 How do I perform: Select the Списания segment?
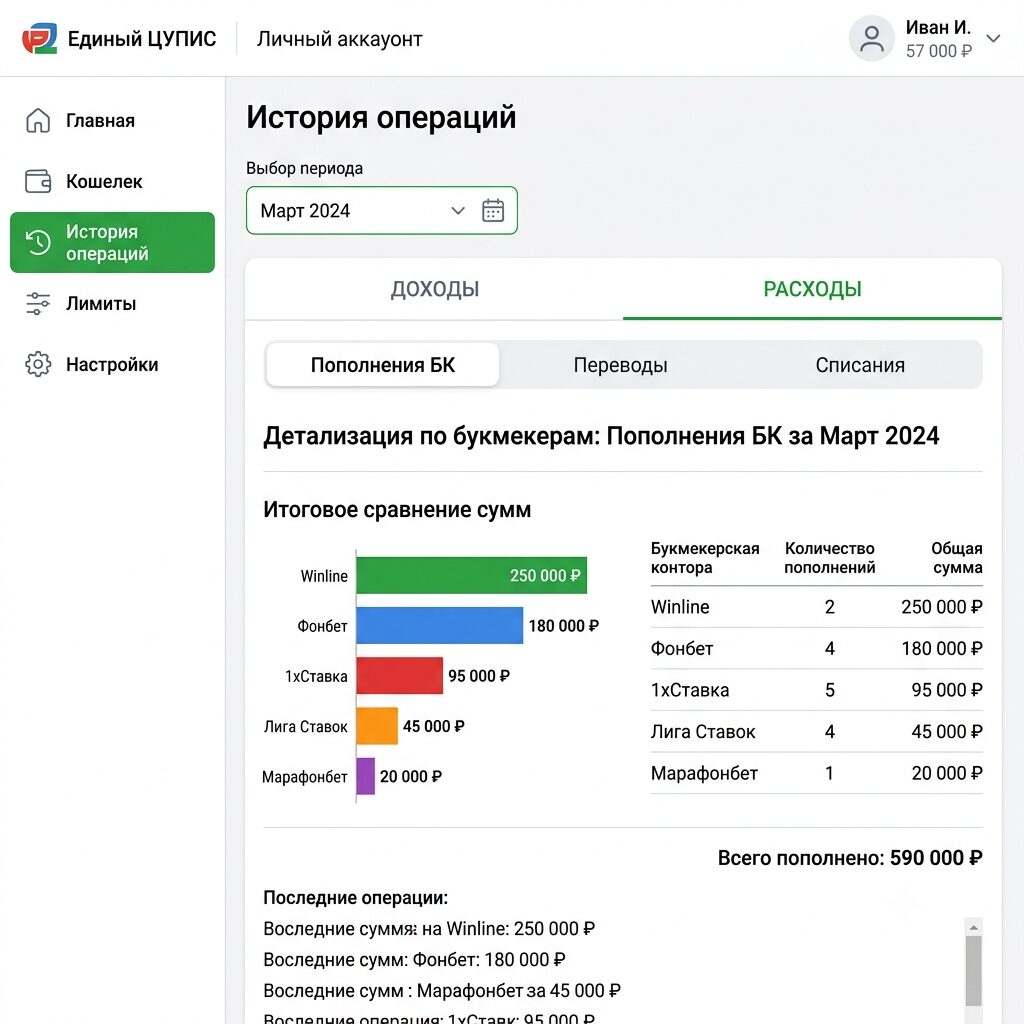point(860,364)
